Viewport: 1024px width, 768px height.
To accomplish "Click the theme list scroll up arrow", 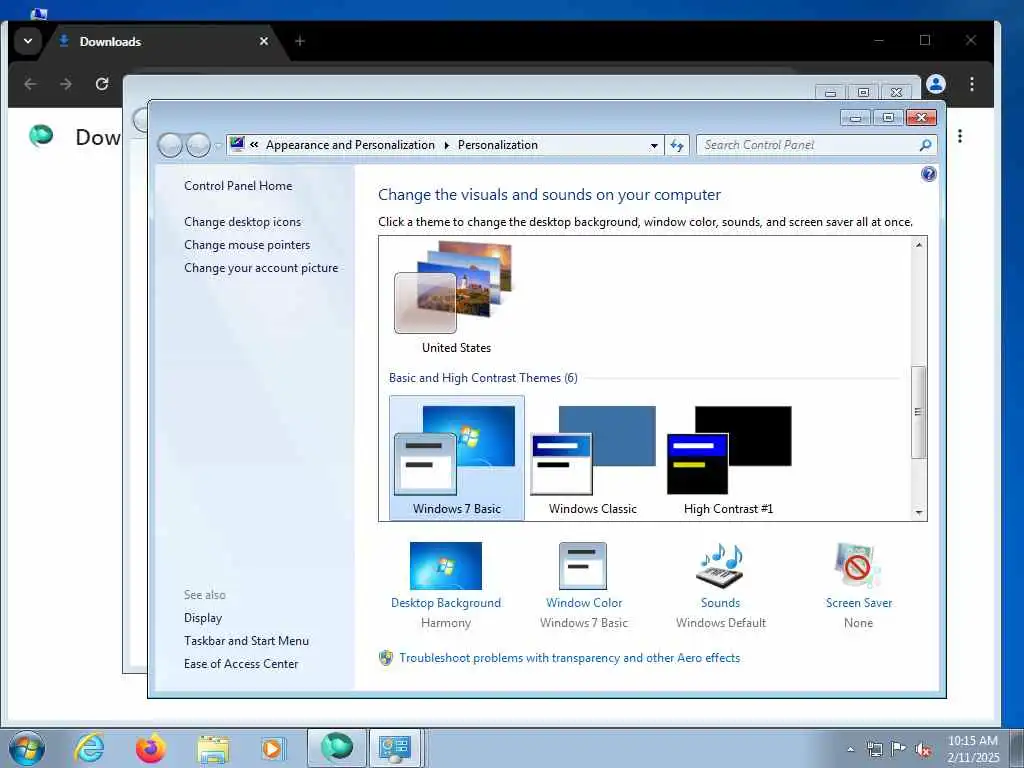I will tap(918, 245).
